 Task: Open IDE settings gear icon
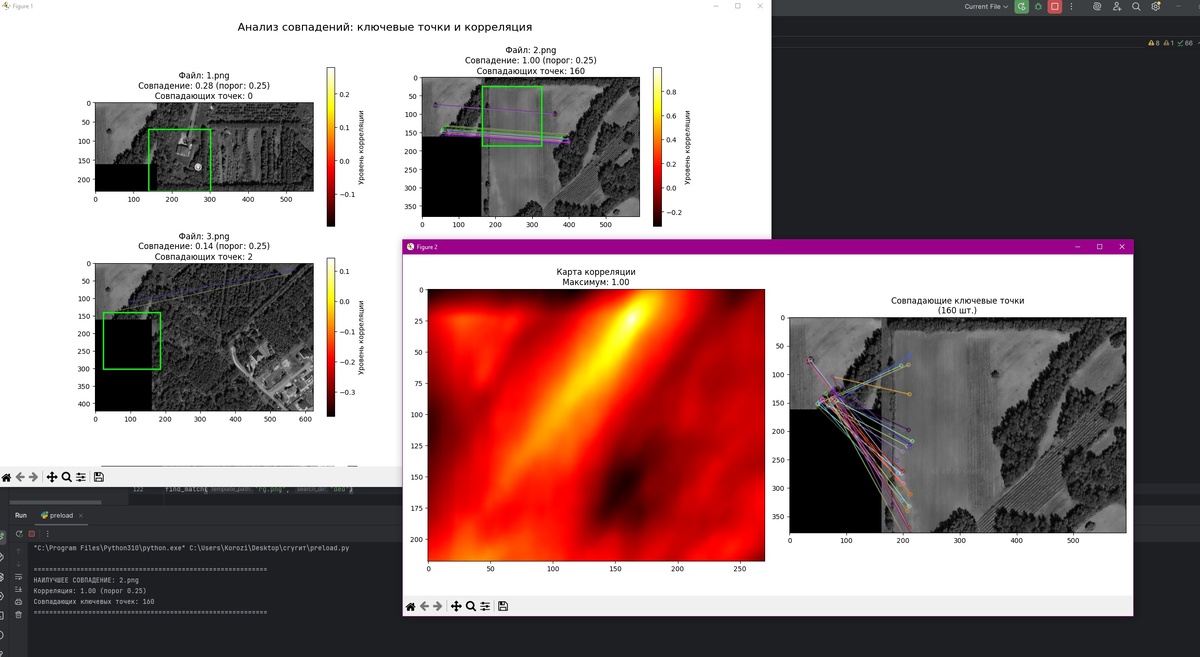[1156, 6]
